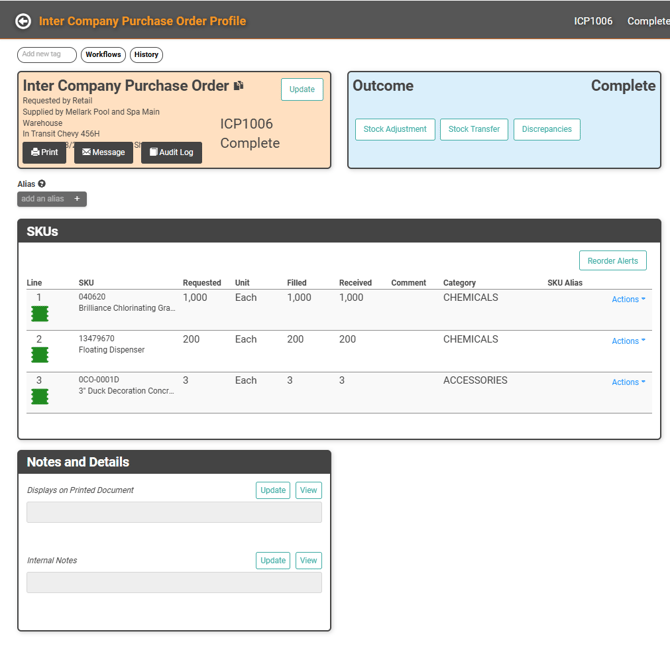The image size is (670, 658).
Task: Click the green stamp icon on line 3
Action: (x=40, y=397)
